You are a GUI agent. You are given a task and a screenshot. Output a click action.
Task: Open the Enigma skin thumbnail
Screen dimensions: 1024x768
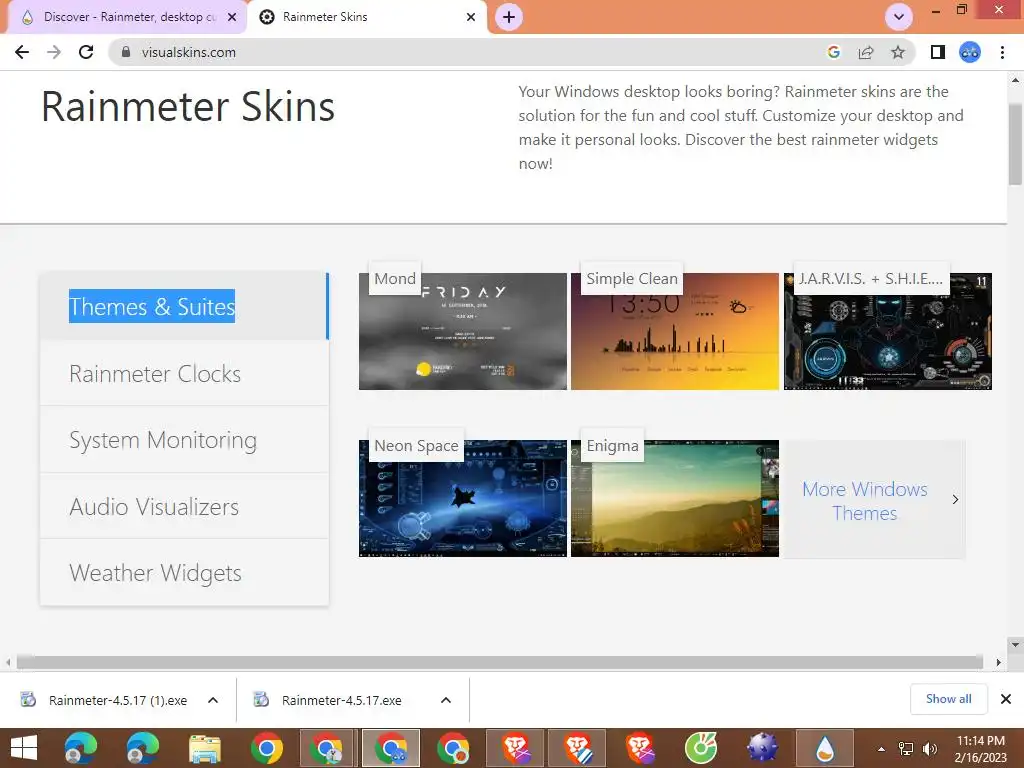point(675,498)
